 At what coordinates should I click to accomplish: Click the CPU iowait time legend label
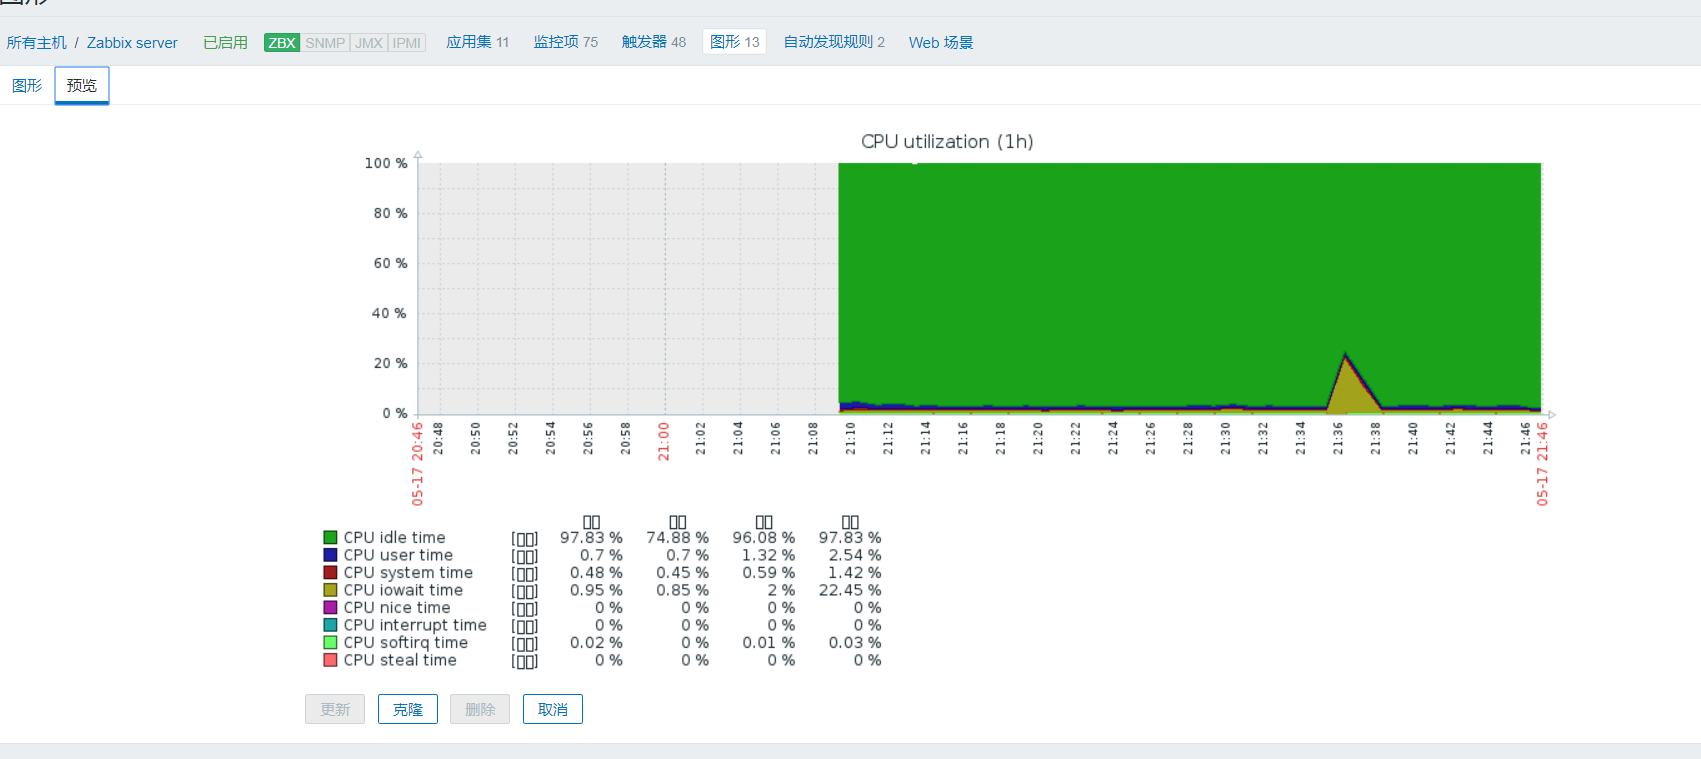[403, 590]
